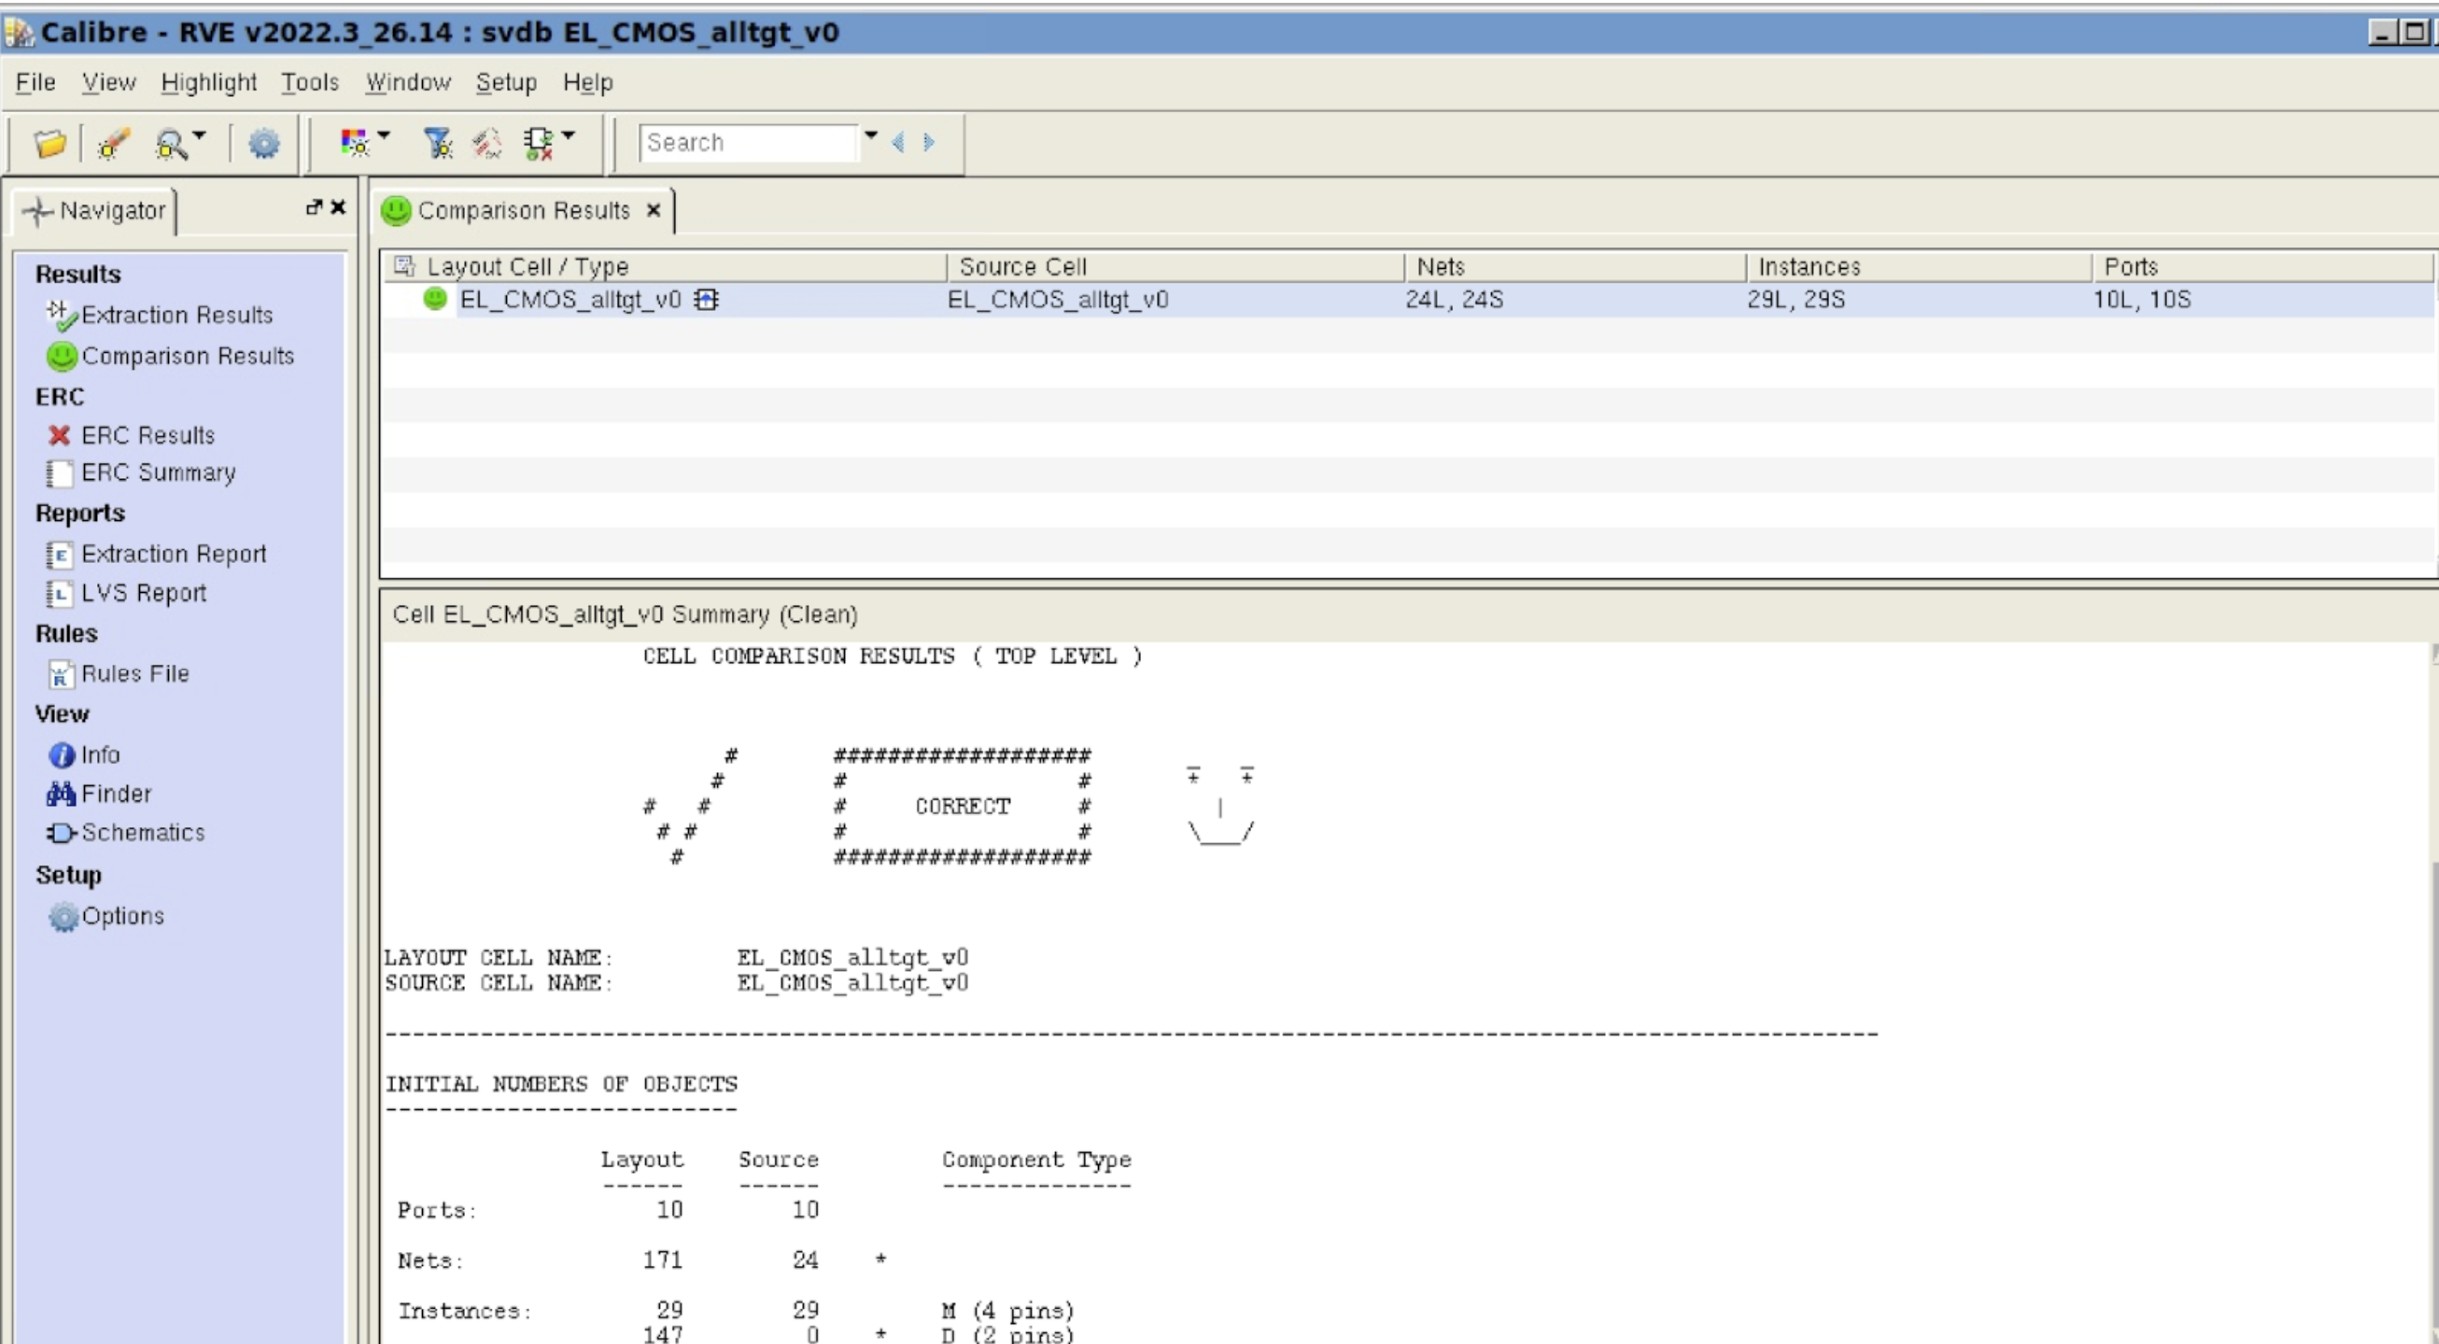Click the filter funnel toolbar icon
This screenshot has width=2439, height=1344.
coord(438,144)
